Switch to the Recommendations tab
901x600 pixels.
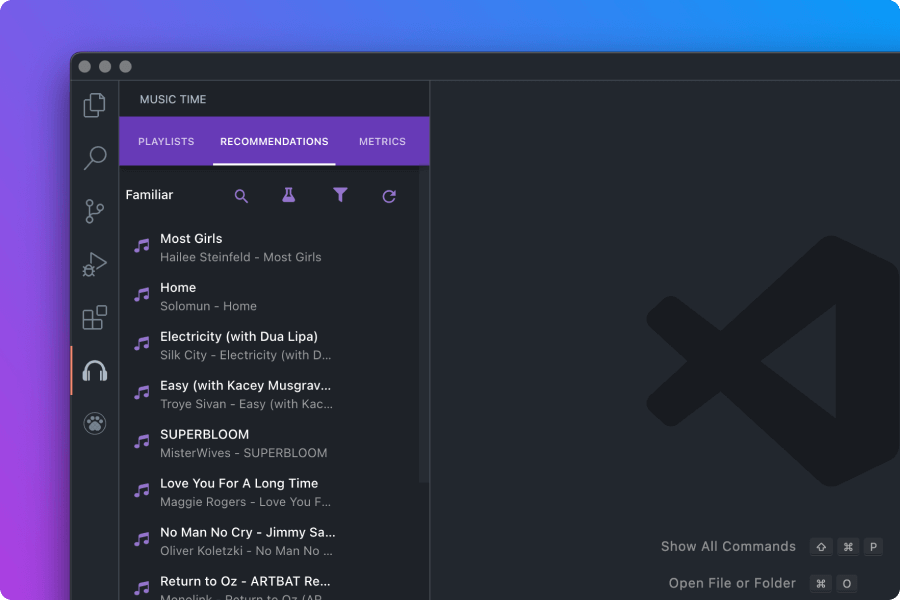pos(274,141)
